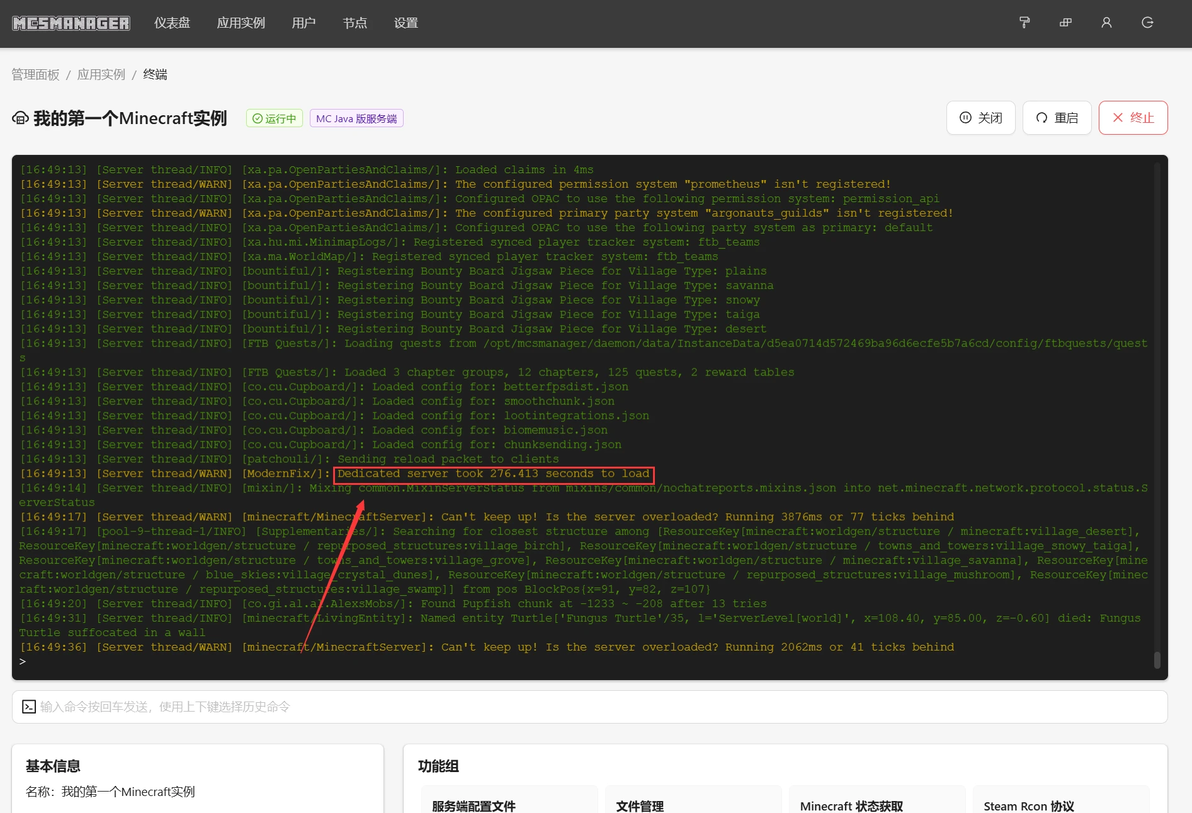Click the MC Java 版服务端 tag
The height and width of the screenshot is (813, 1192).
point(357,119)
